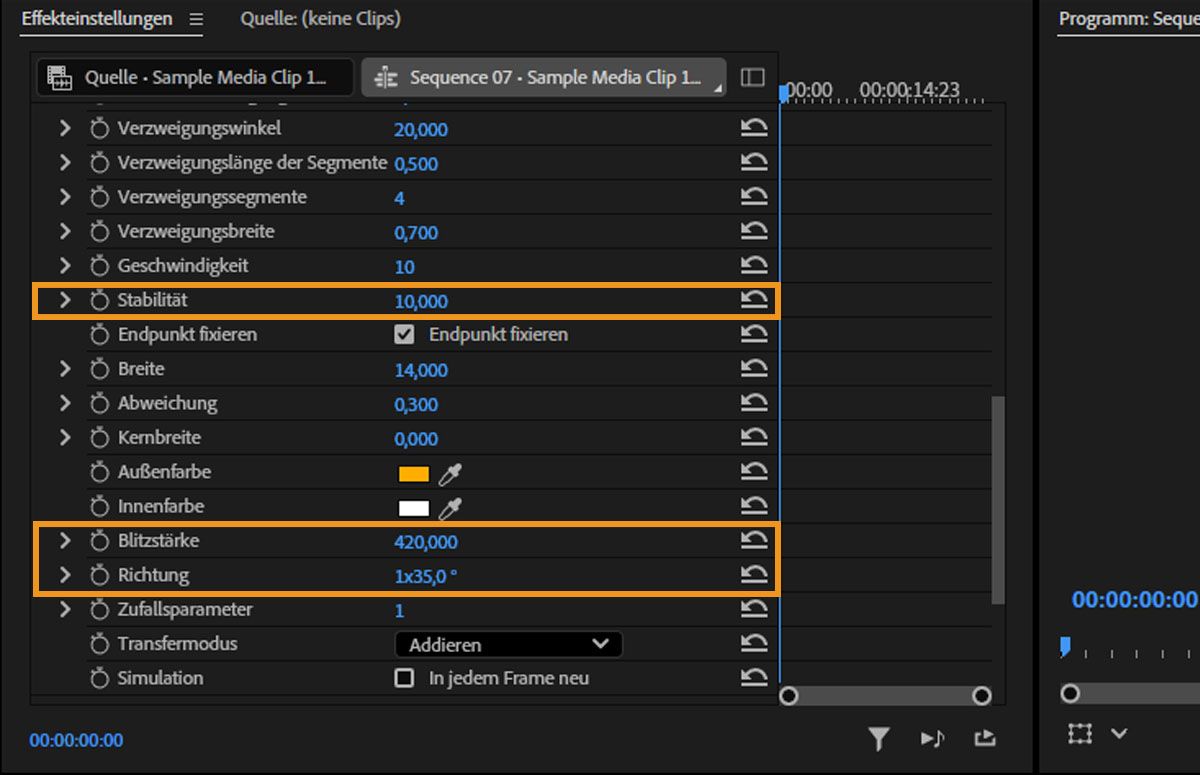Toggle the split-view comparison icon

[x=752, y=77]
